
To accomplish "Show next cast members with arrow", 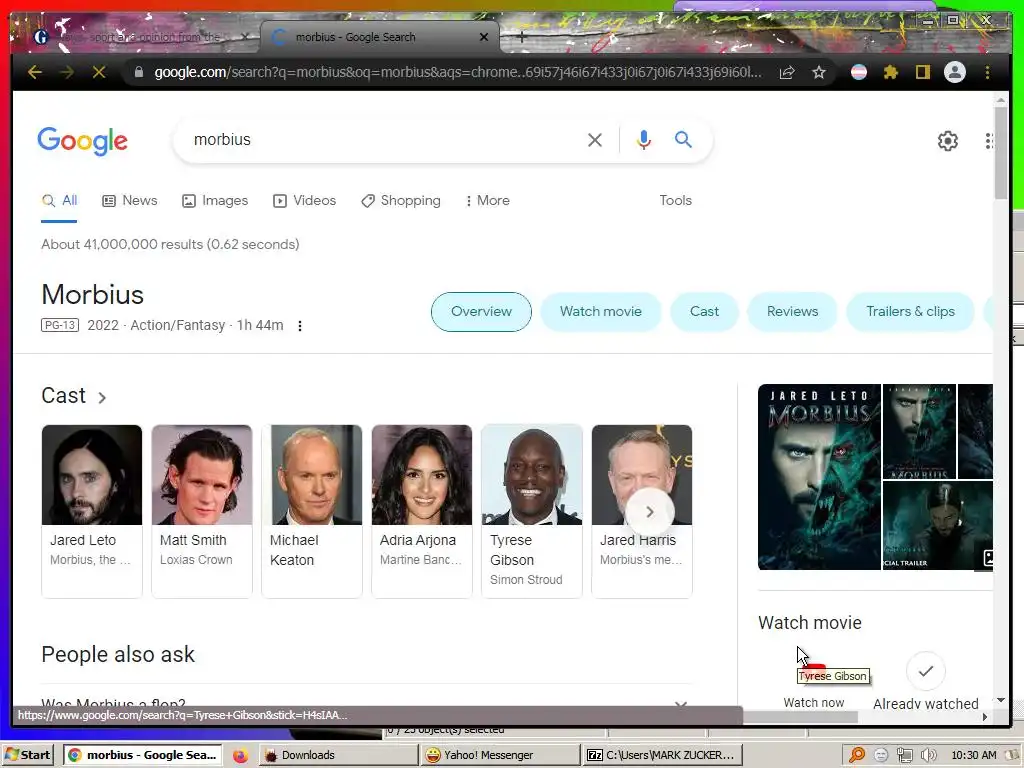I will (x=650, y=512).
